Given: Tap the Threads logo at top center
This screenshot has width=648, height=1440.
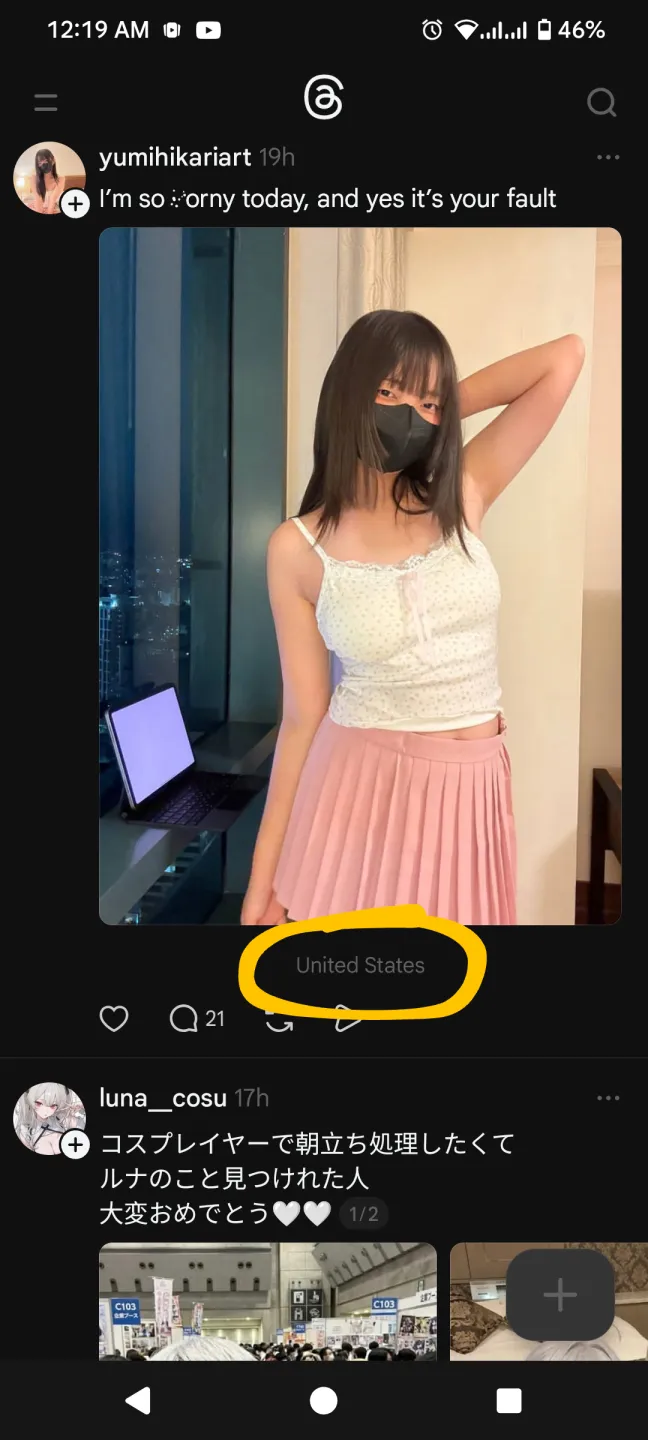Looking at the screenshot, I should pos(324,99).
